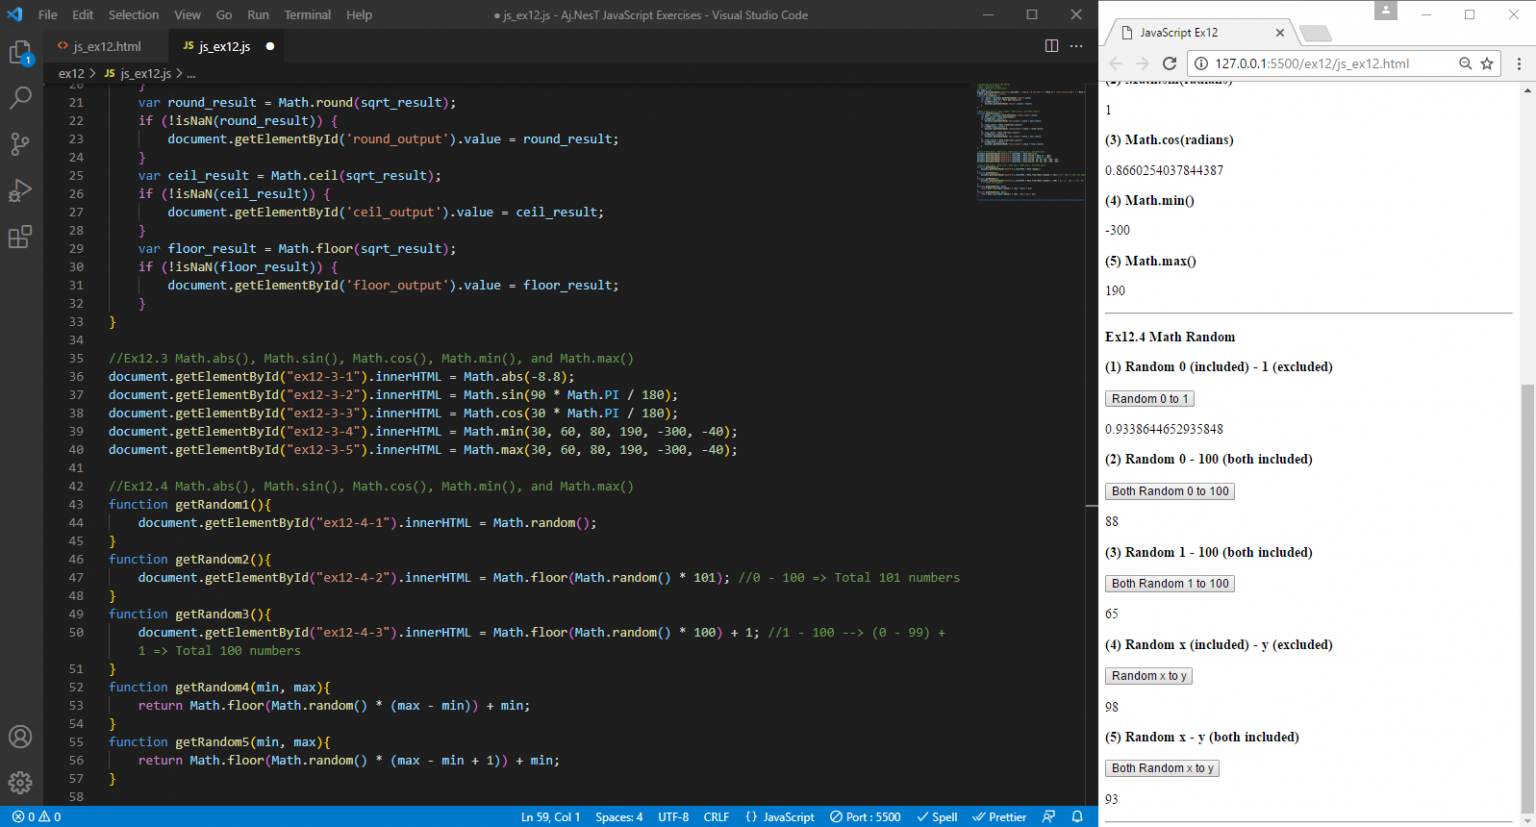1536x827 pixels.
Task: Click the Prettier status bar icon
Action: click(998, 817)
